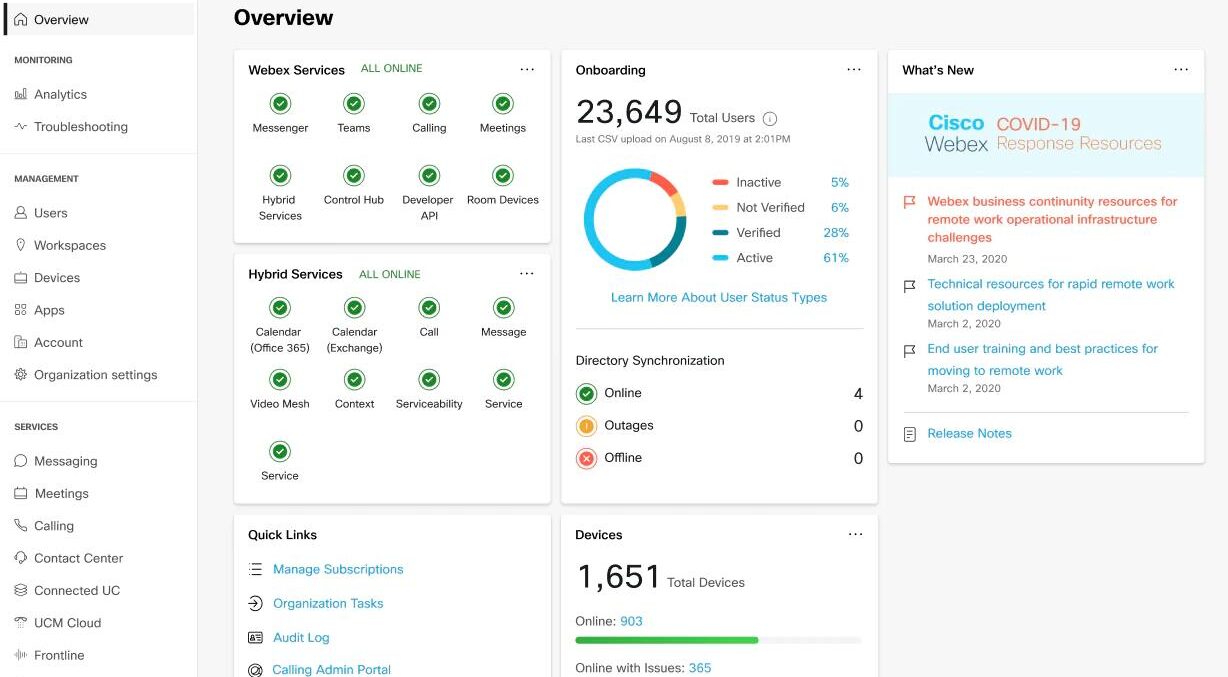The width and height of the screenshot is (1228, 677).
Task: Click the red Offline status icon
Action: (587, 458)
